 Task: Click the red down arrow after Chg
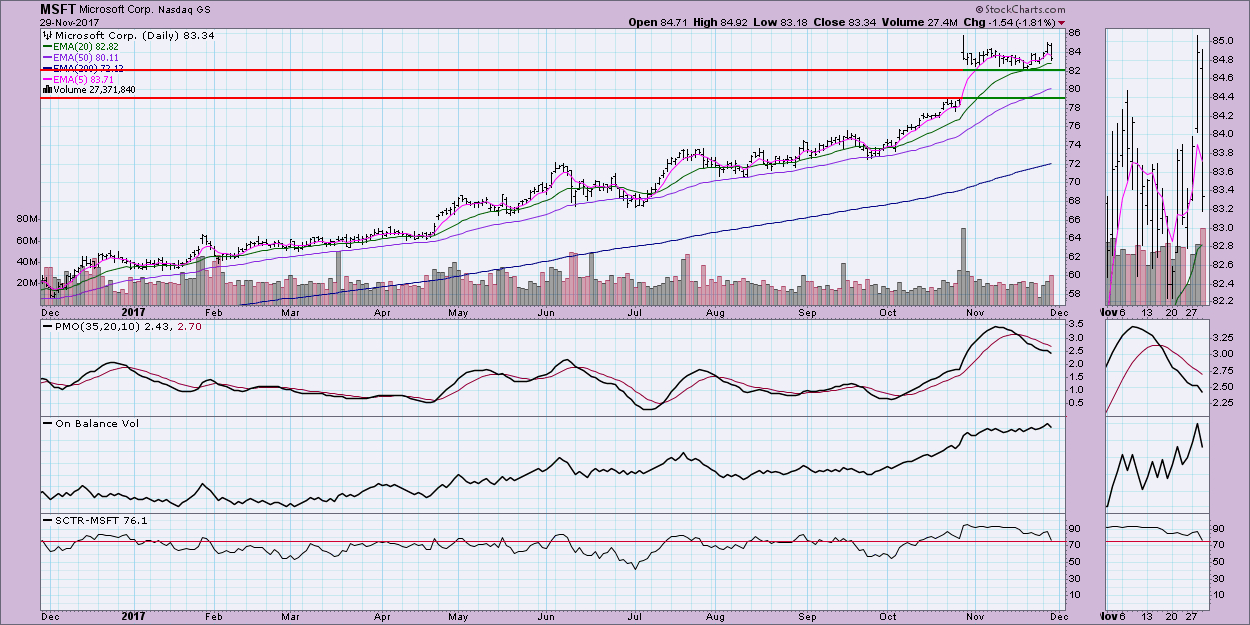point(1062,21)
